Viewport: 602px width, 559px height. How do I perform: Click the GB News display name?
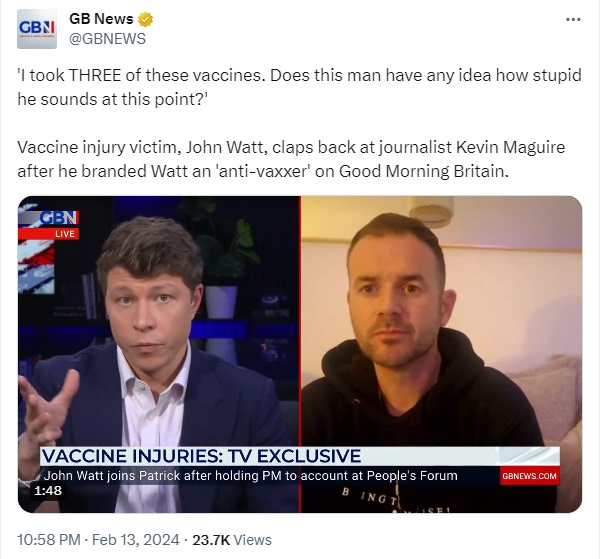(101, 19)
